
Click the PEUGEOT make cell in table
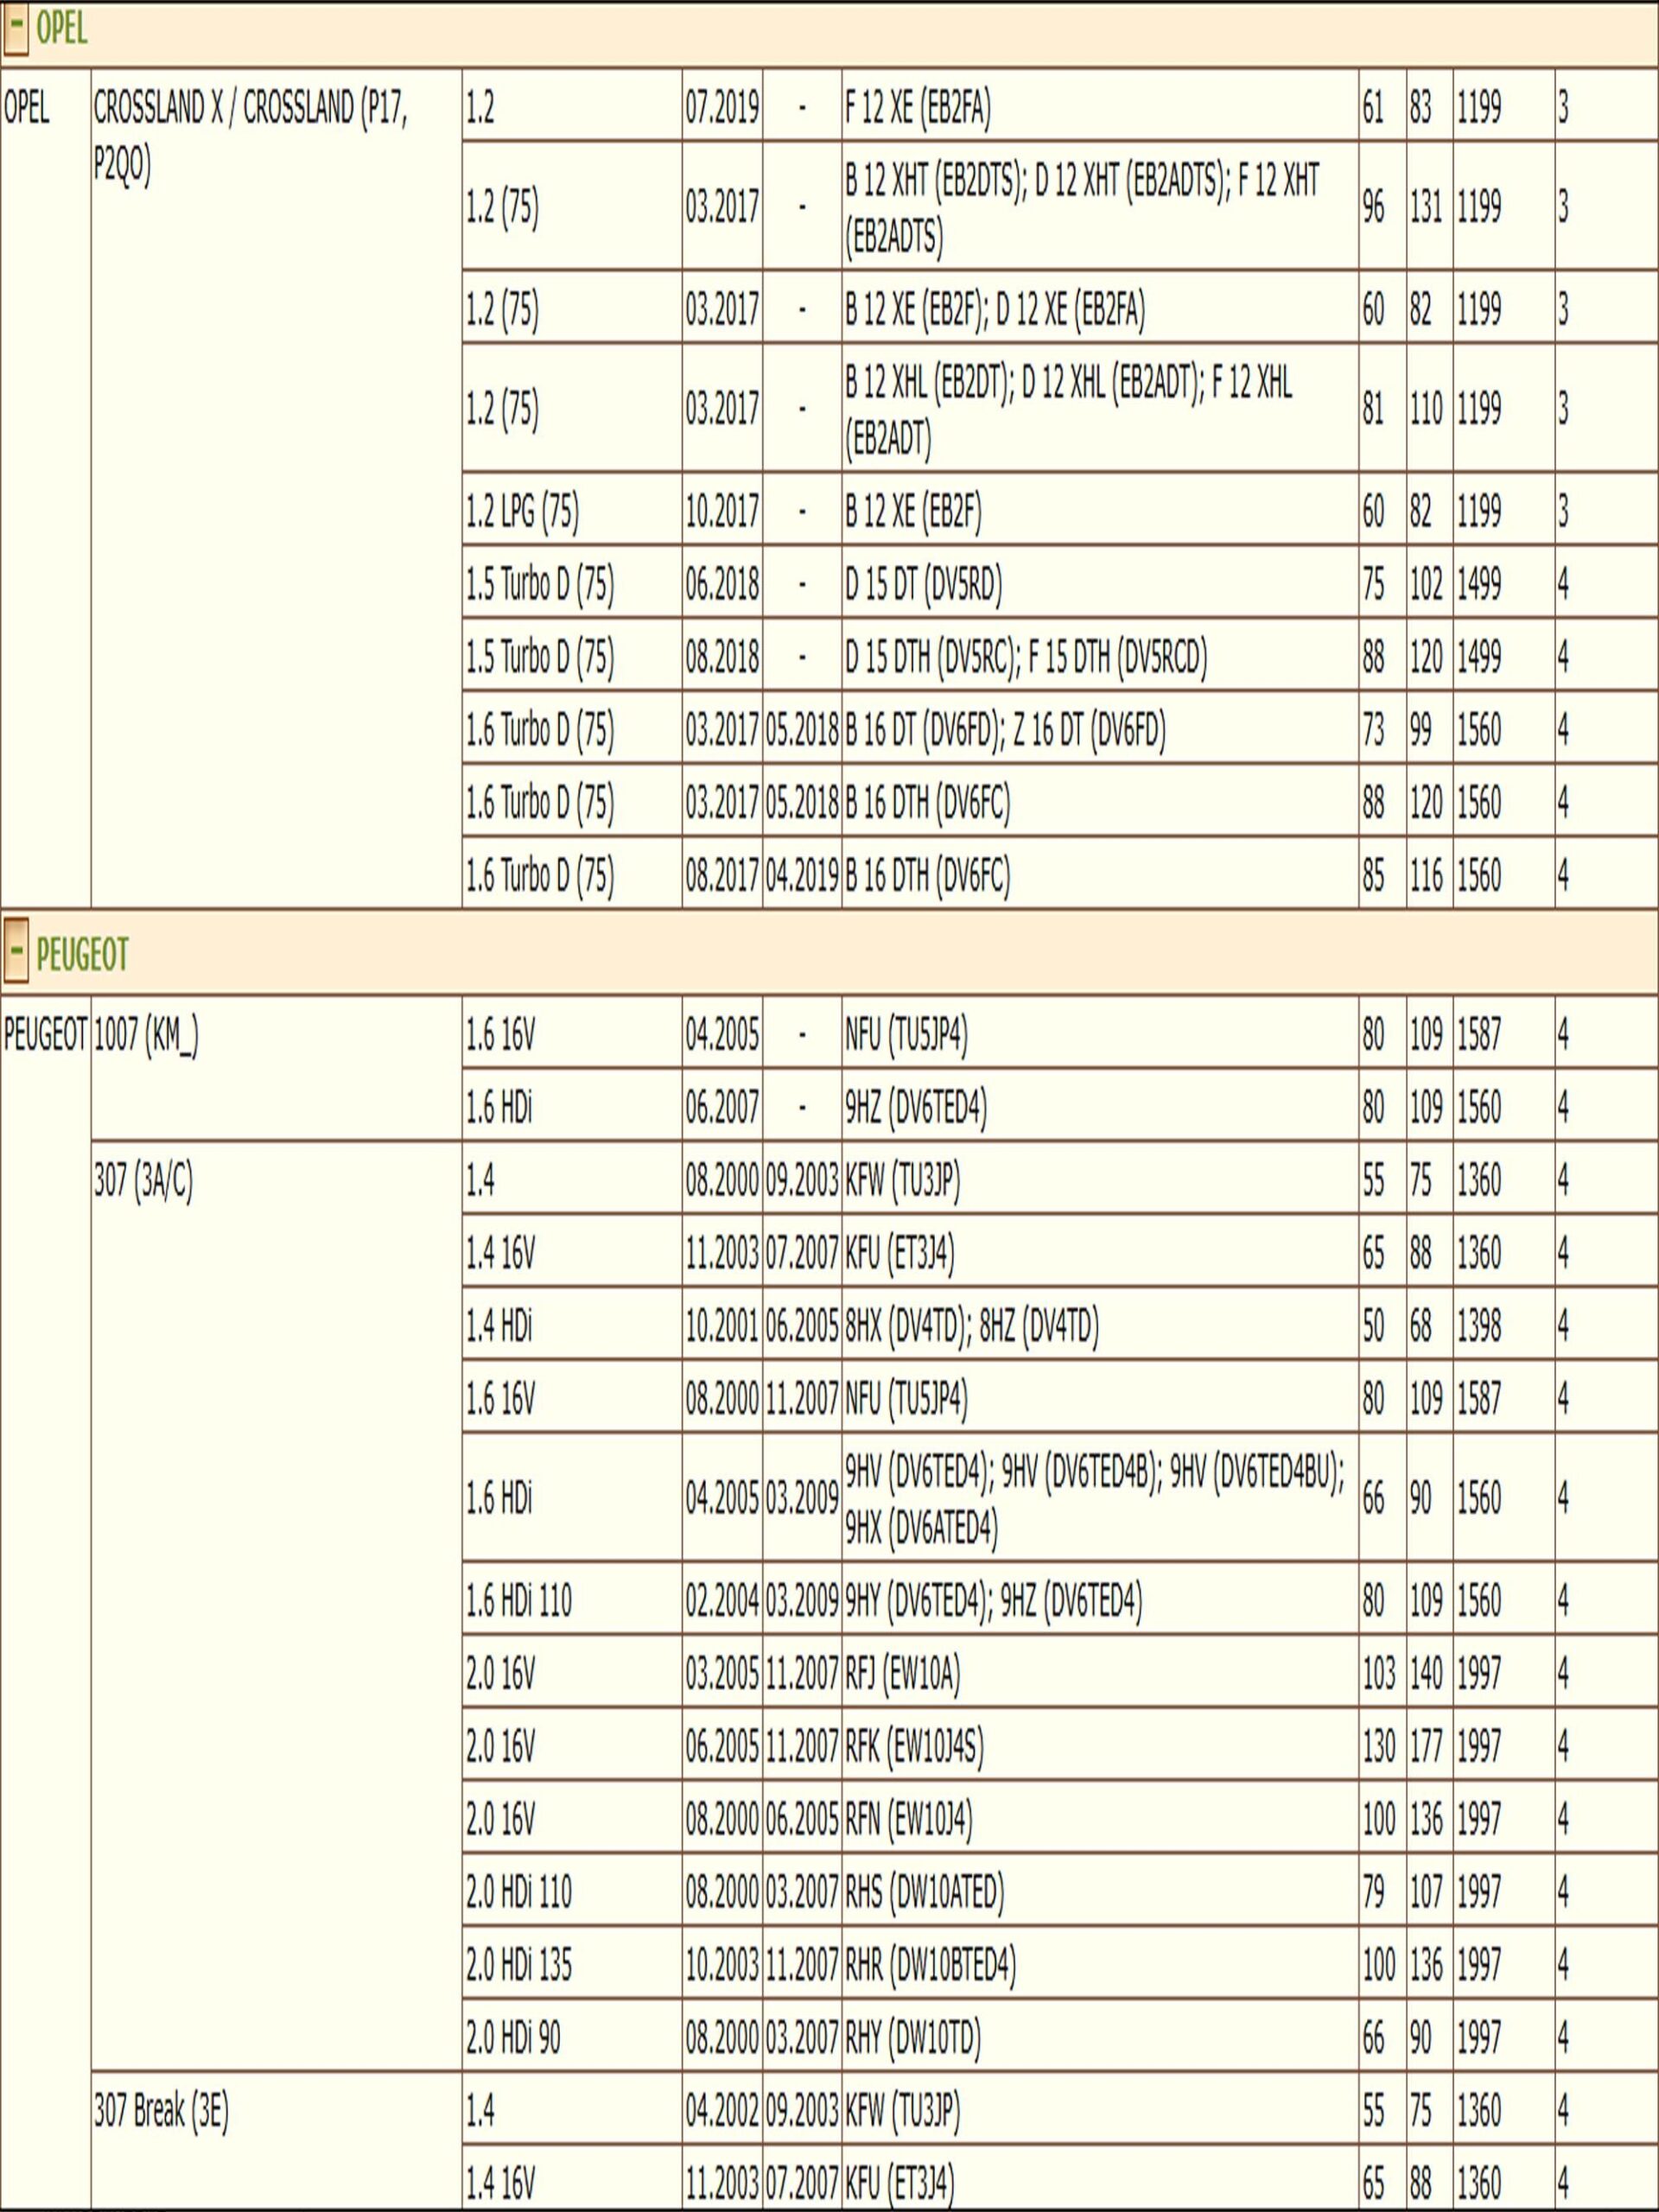[x=45, y=1036]
